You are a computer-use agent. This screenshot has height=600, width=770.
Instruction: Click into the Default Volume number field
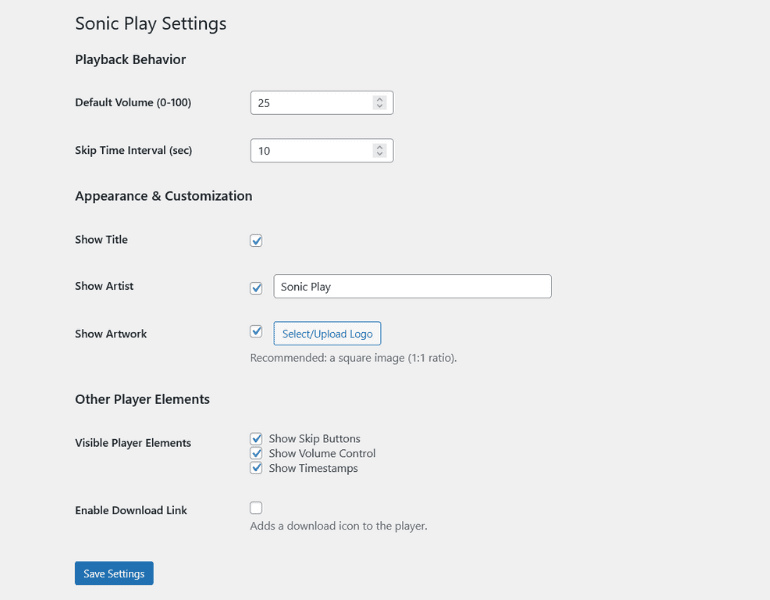[x=310, y=103]
